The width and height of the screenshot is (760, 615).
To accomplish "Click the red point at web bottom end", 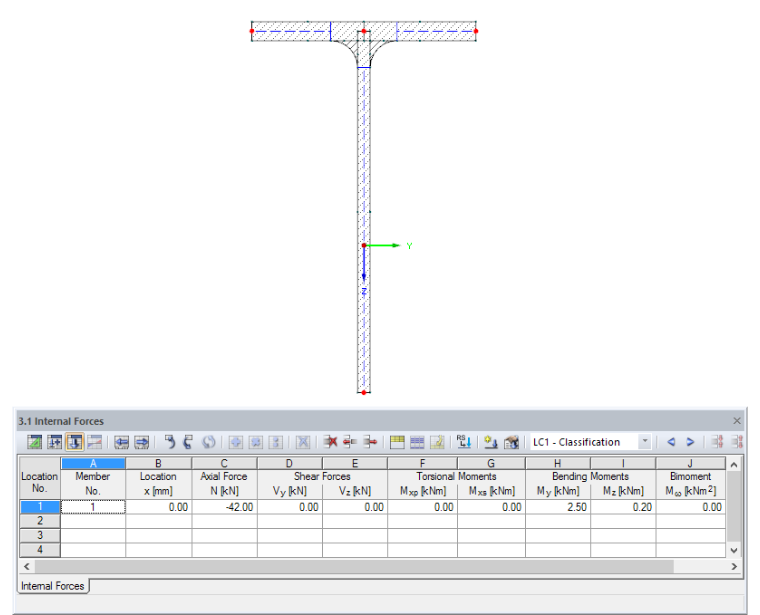I will click(x=364, y=393).
